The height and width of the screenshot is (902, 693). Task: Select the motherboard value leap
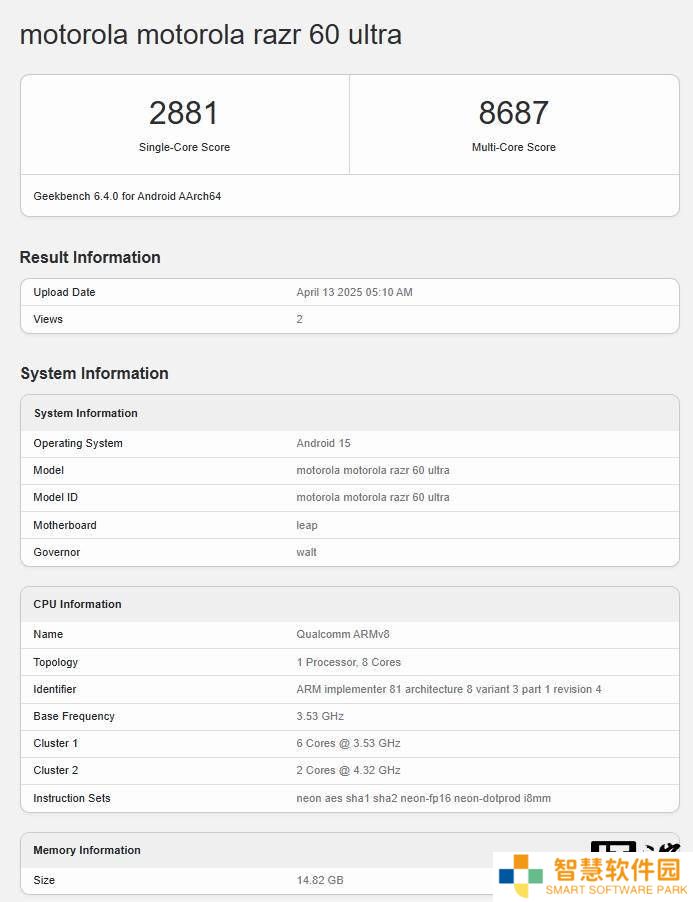coord(307,525)
